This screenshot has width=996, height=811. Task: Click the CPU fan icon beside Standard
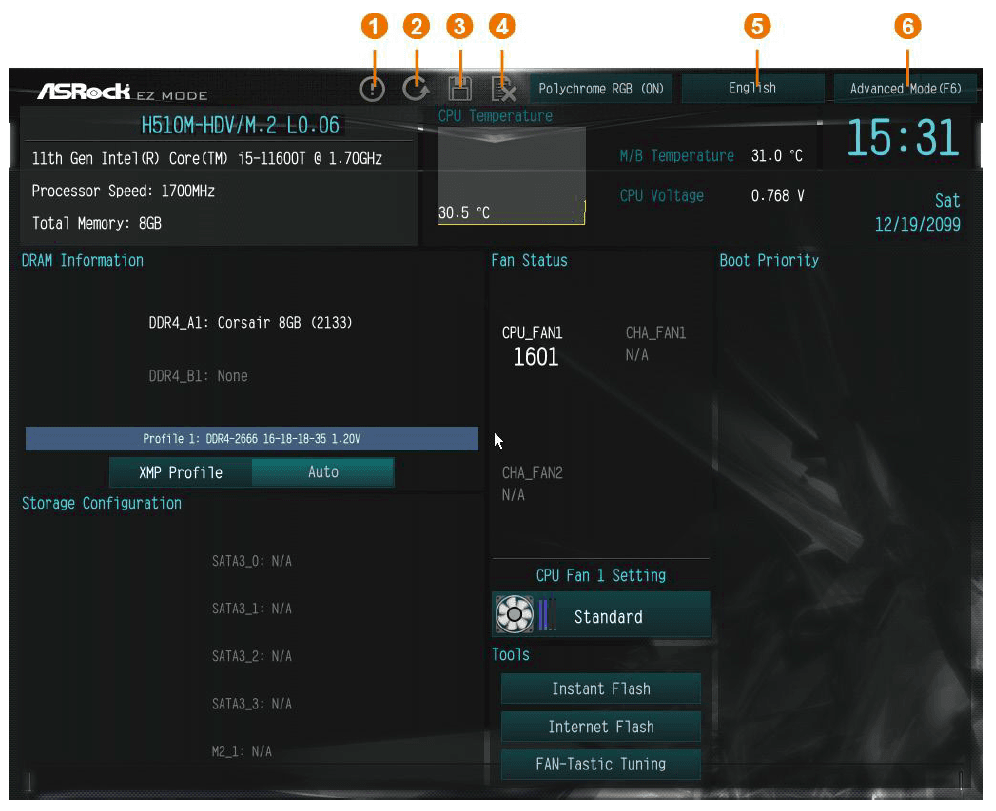click(515, 615)
